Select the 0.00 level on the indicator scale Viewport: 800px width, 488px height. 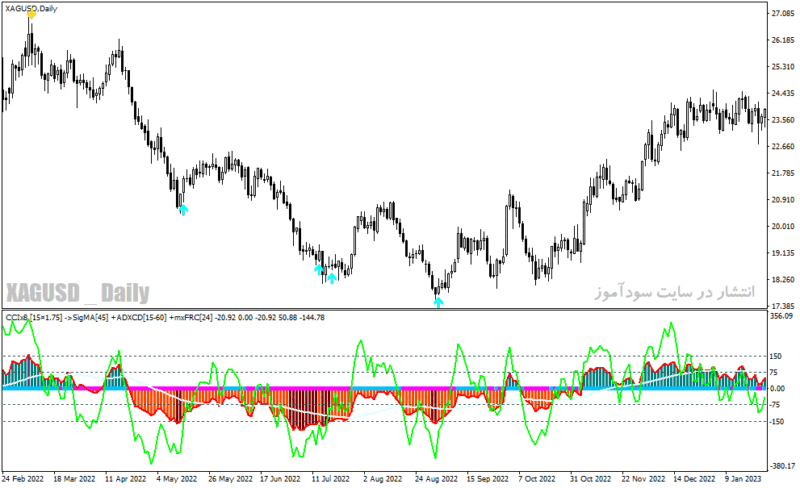coord(777,388)
